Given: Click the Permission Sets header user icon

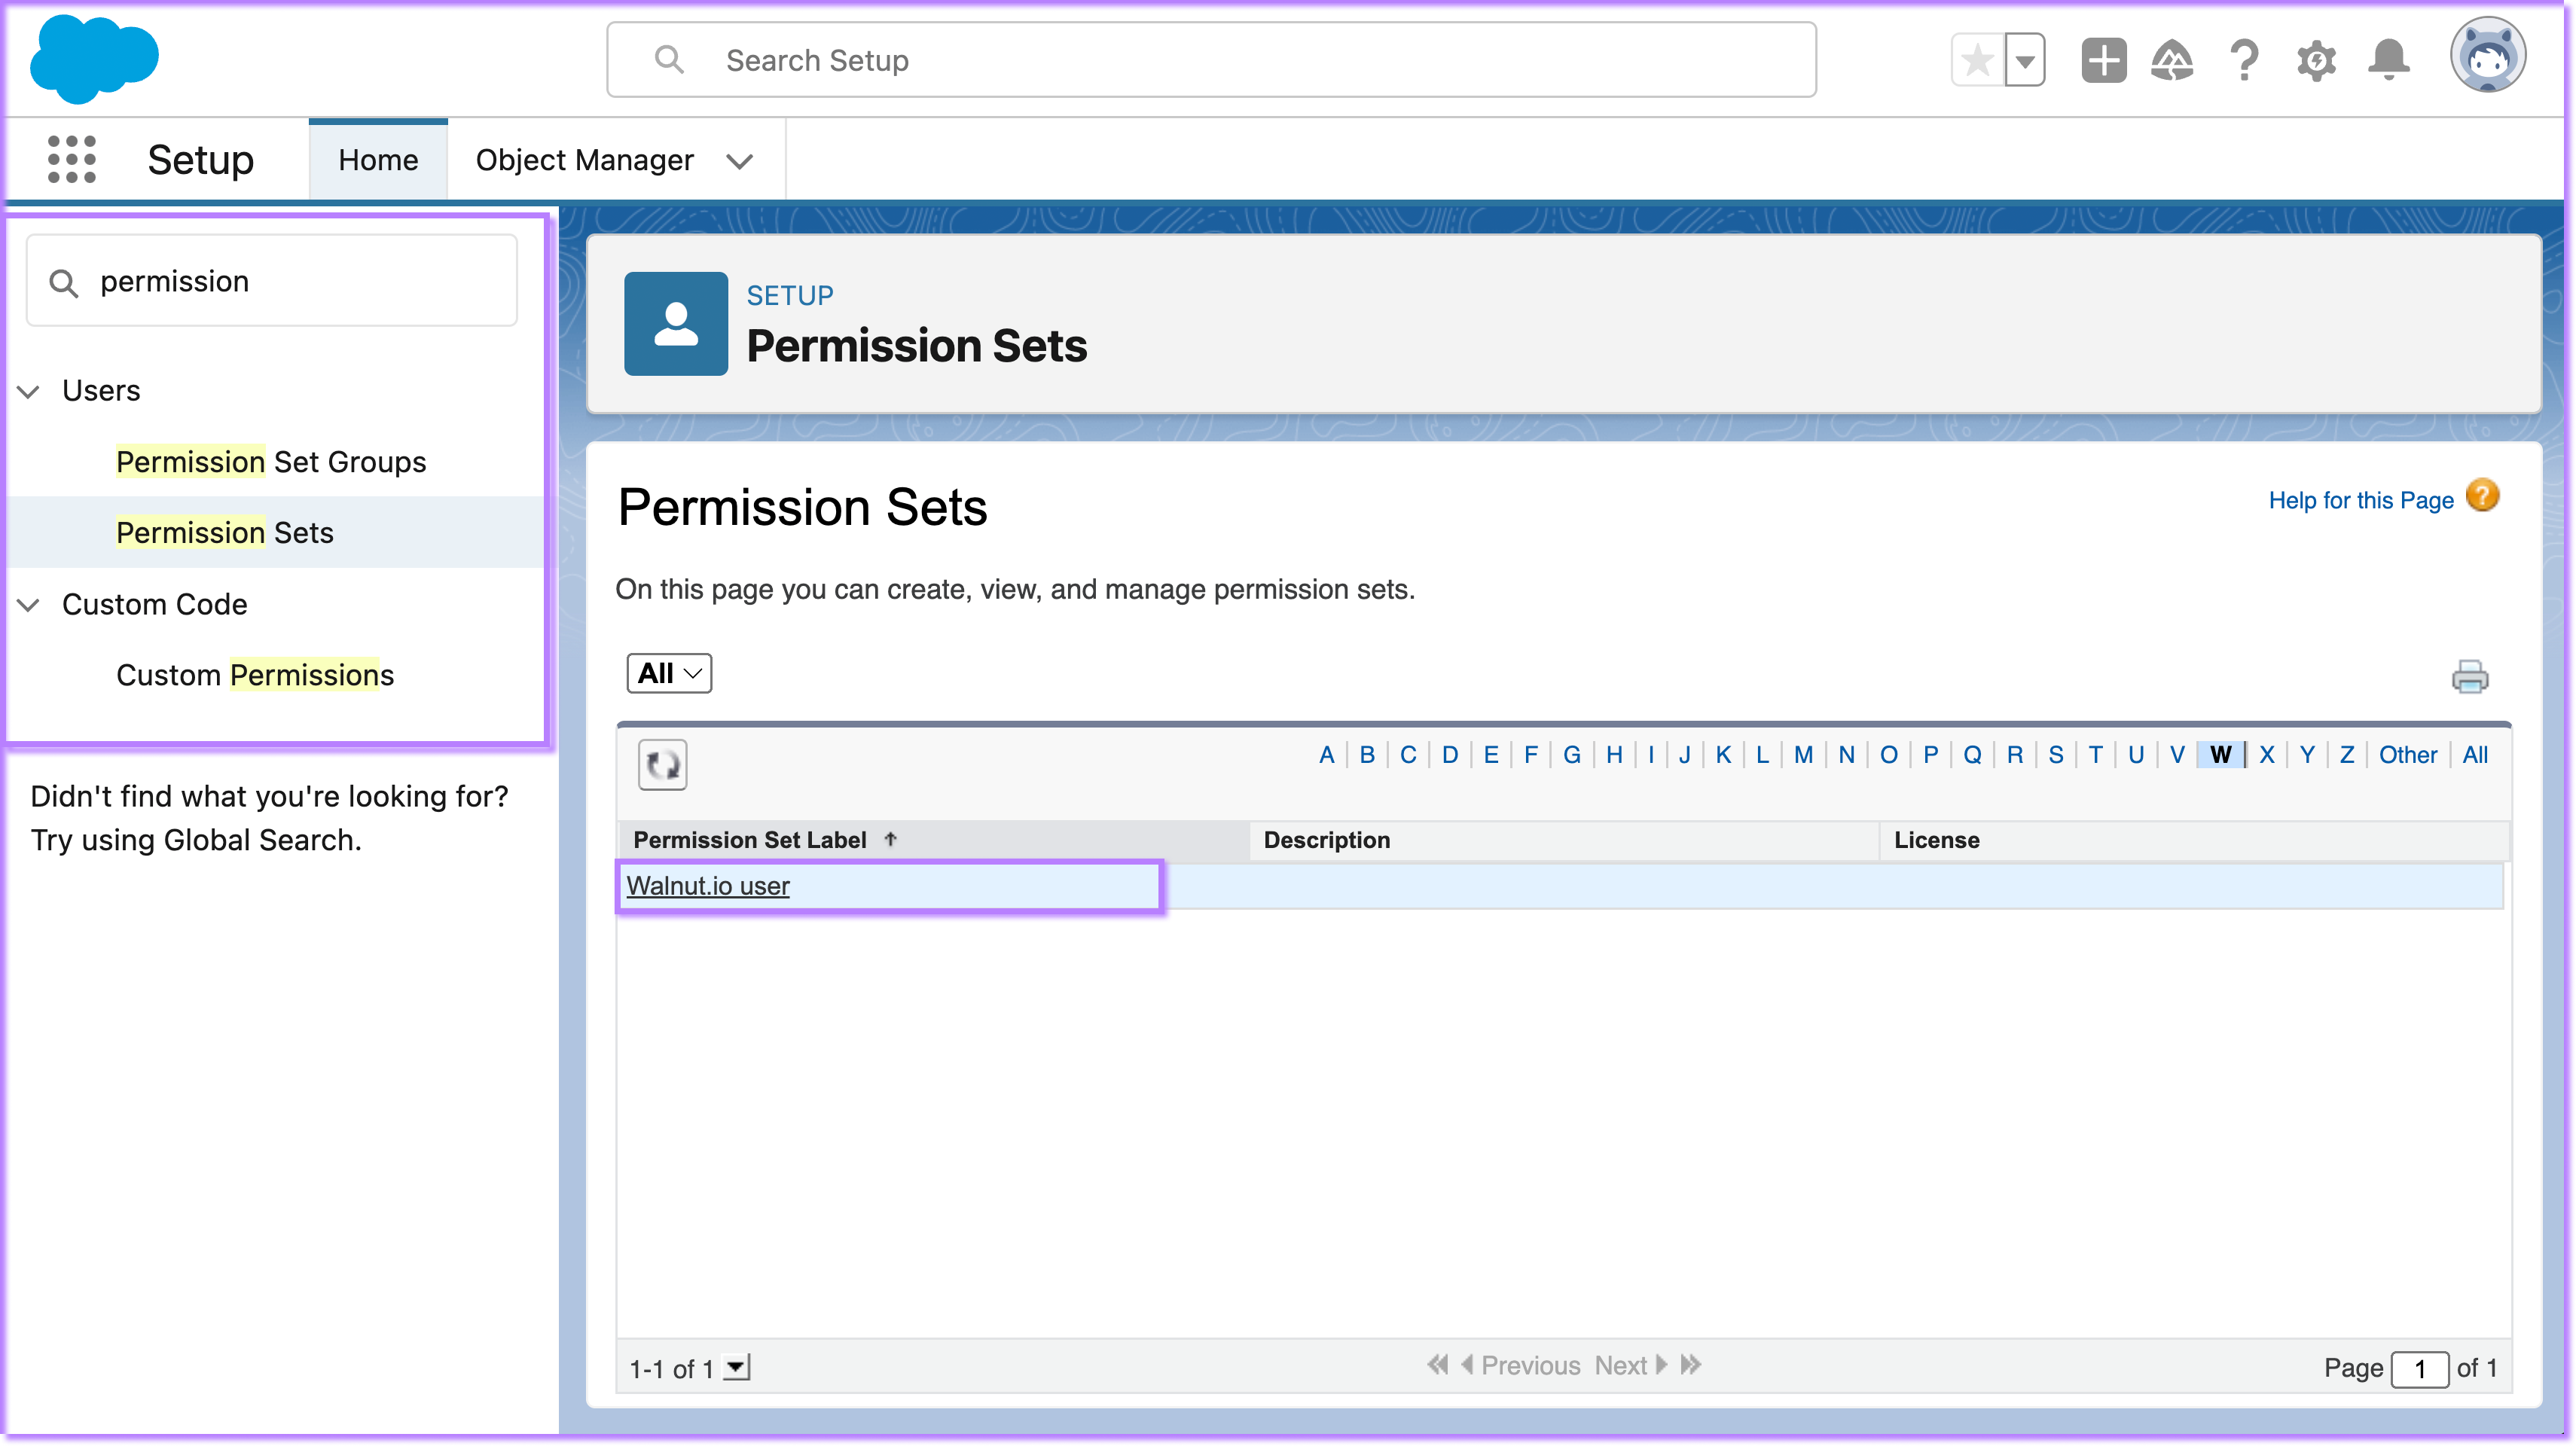Looking at the screenshot, I should (x=676, y=324).
